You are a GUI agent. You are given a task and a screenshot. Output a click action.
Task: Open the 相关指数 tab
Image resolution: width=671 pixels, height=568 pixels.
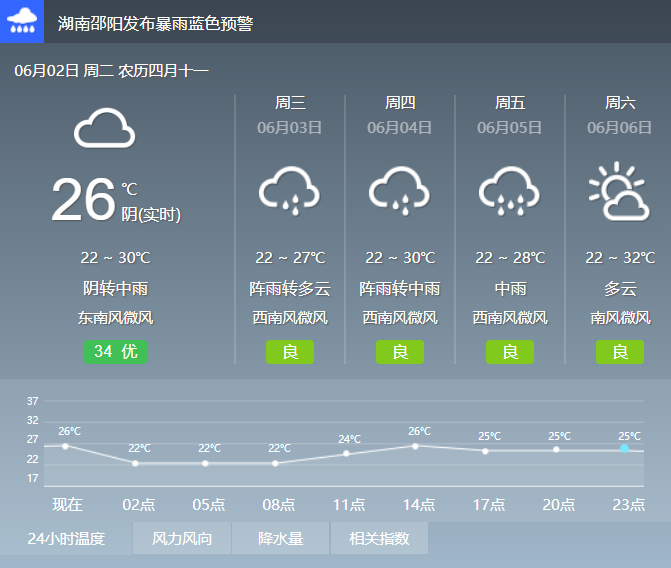[379, 538]
